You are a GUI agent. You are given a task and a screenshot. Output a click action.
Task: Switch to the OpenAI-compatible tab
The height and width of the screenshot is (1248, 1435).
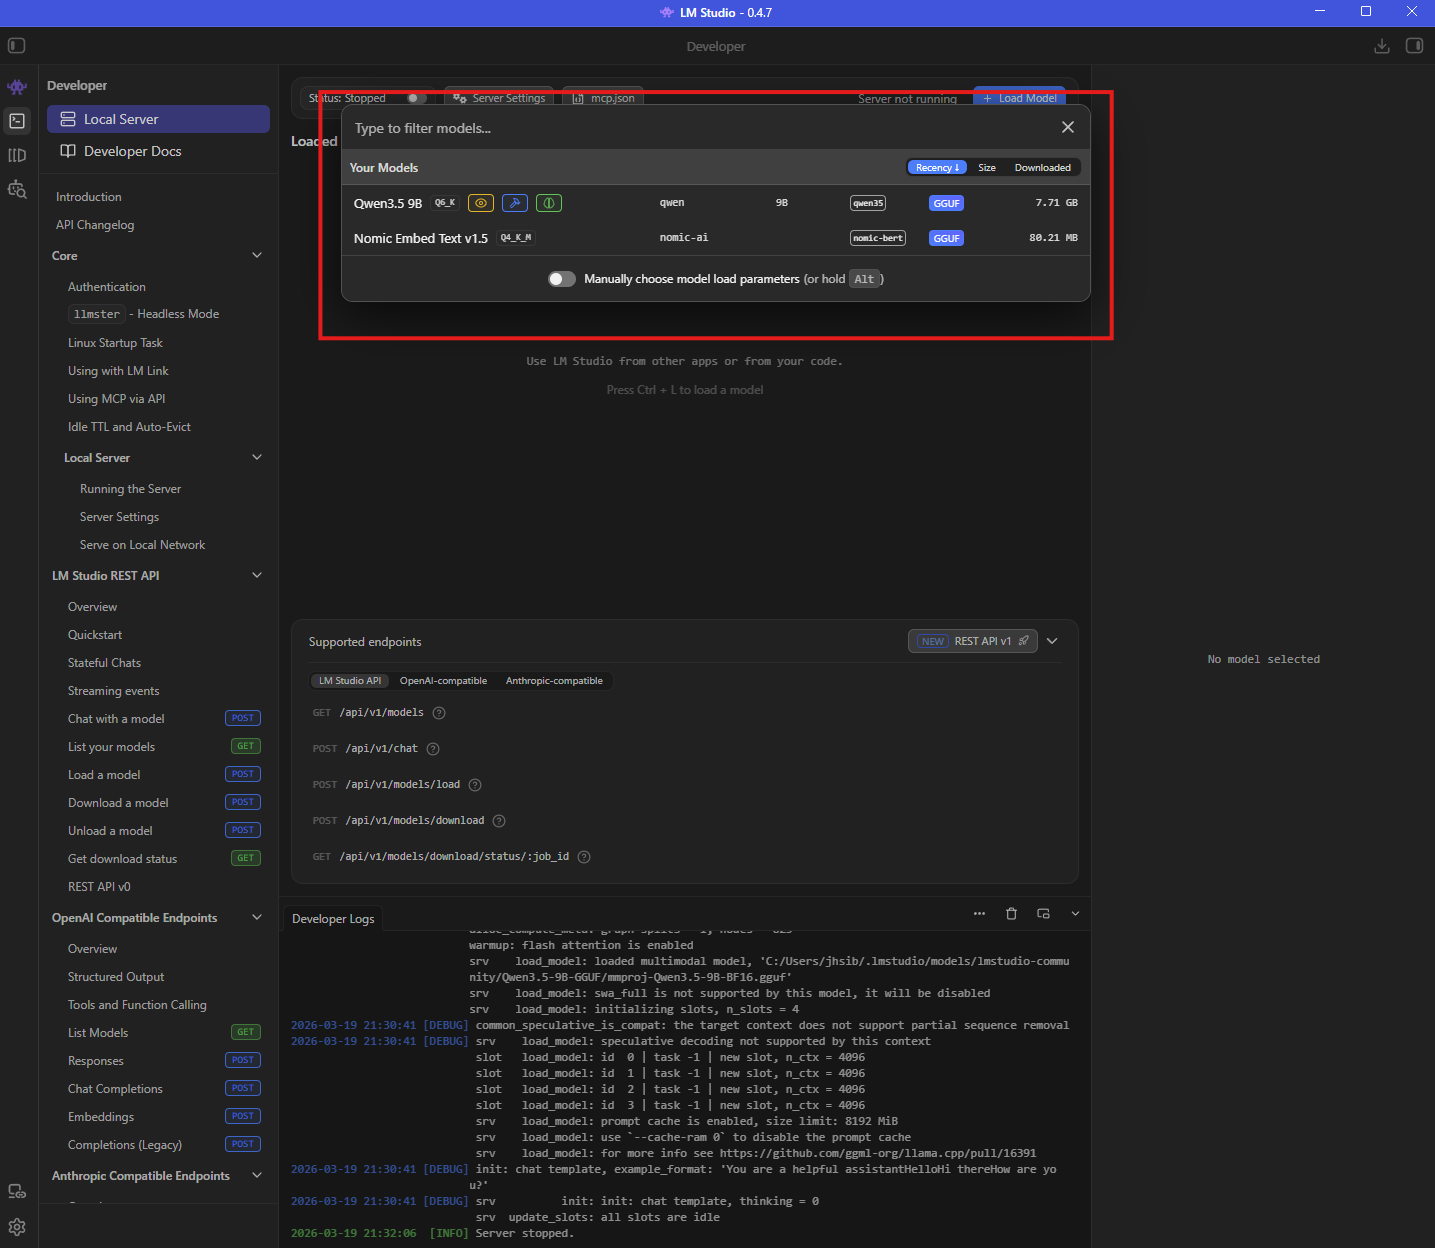(x=443, y=681)
